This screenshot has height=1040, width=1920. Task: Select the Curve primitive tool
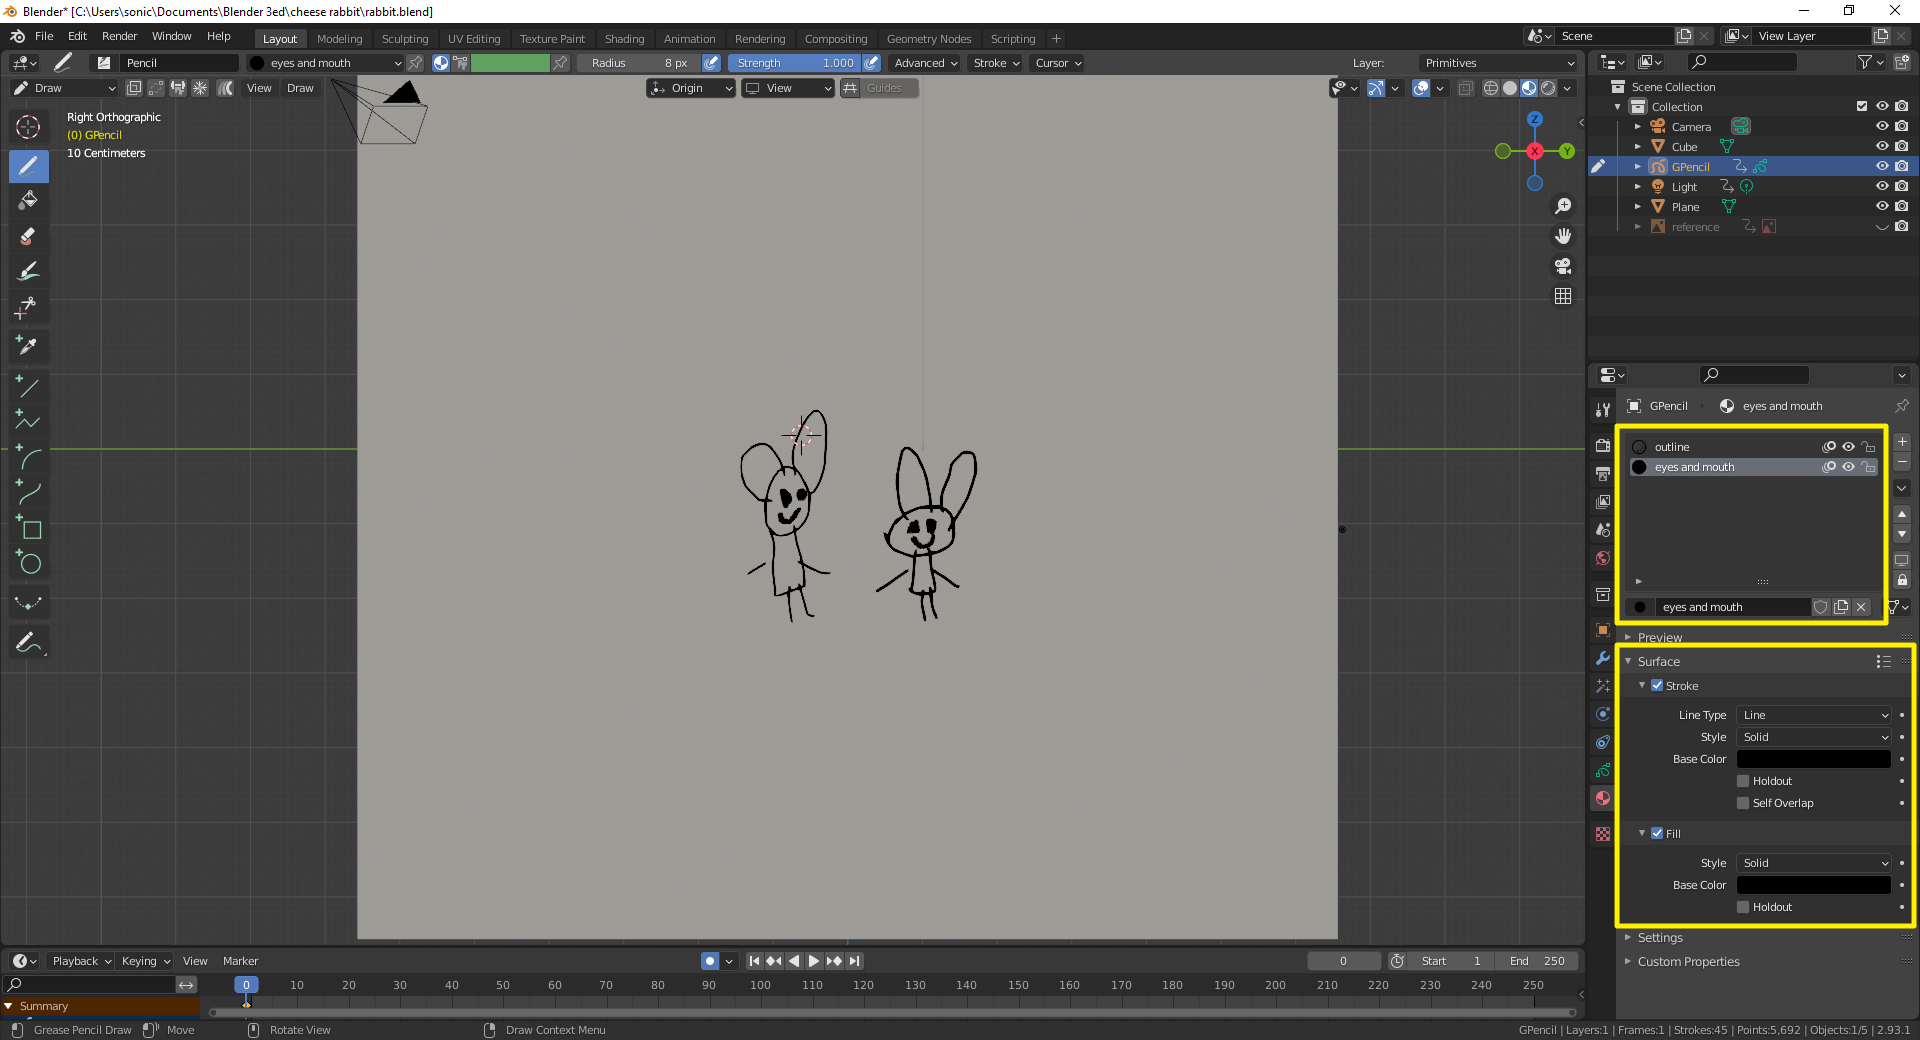(29, 492)
